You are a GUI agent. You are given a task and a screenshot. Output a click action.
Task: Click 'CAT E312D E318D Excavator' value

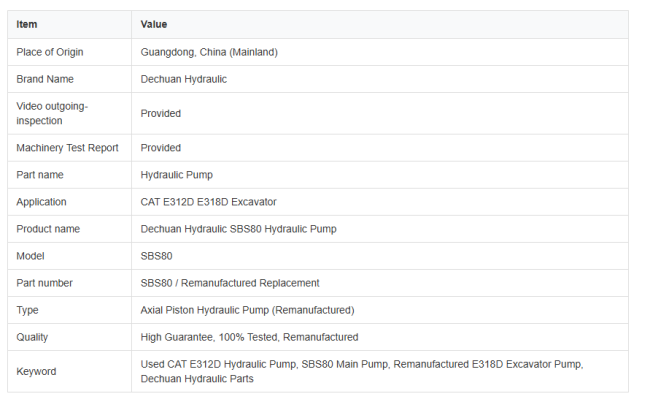(x=209, y=202)
